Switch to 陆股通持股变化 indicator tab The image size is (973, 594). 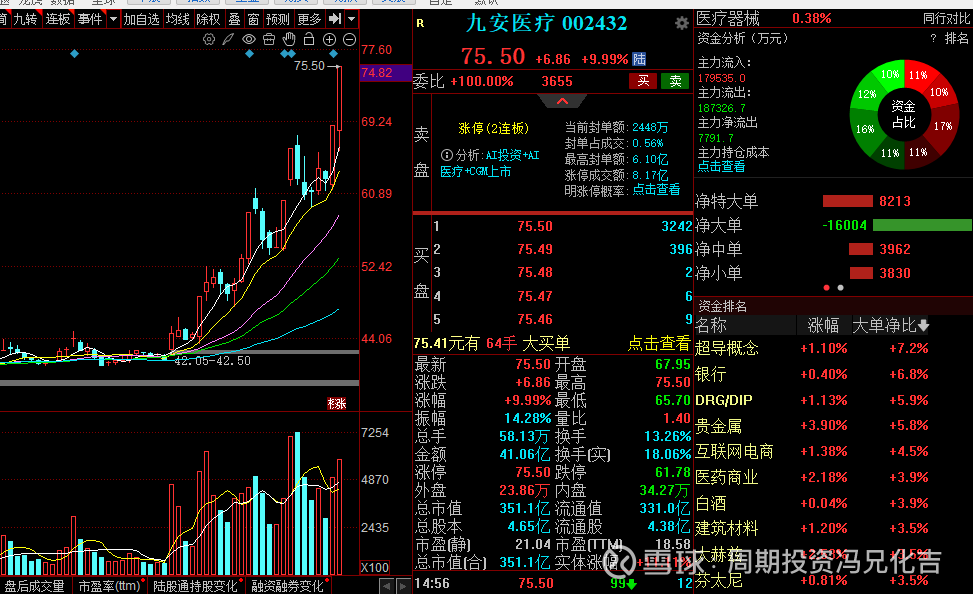[x=195, y=586]
